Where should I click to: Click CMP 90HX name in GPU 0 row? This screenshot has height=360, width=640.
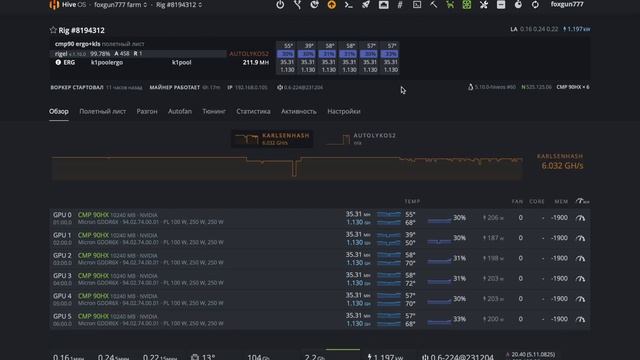click(93, 215)
